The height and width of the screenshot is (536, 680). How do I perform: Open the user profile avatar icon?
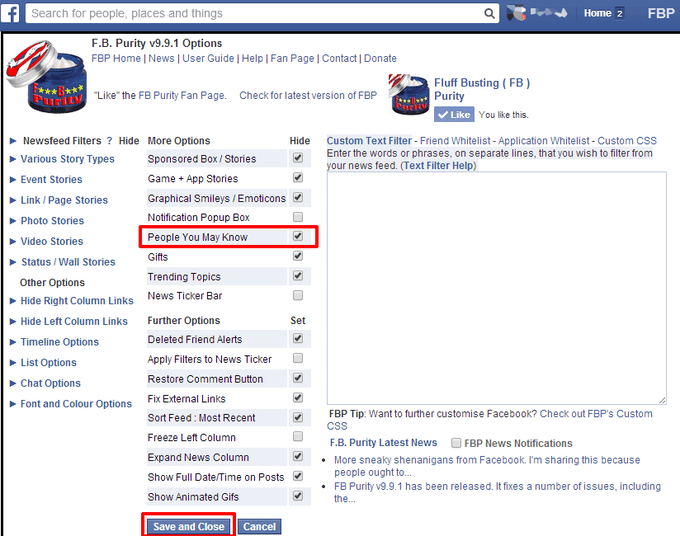pyautogui.click(x=516, y=13)
